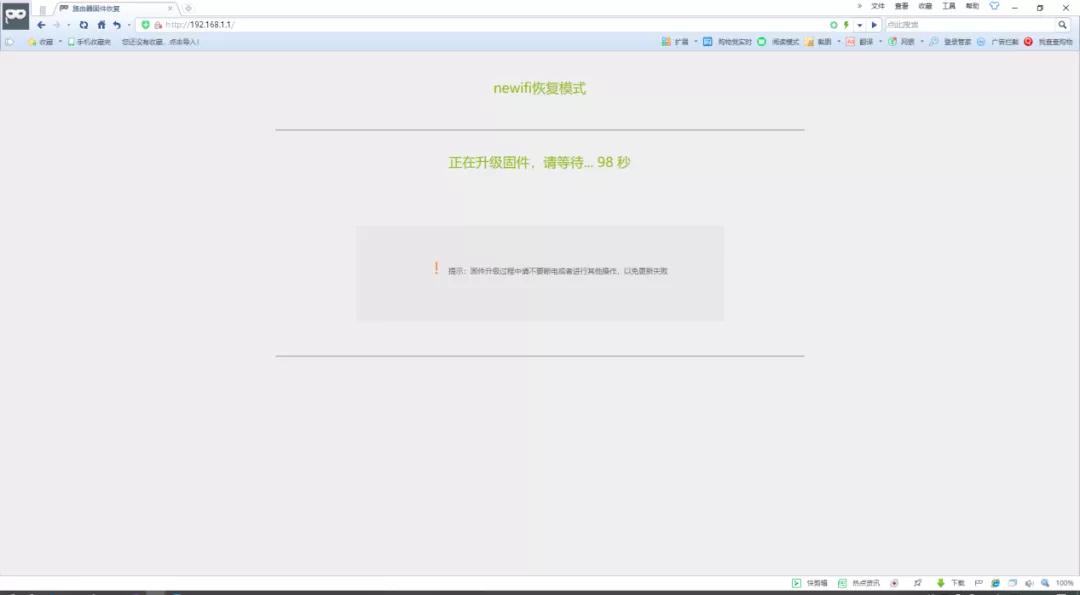Open the history dropdown beside the forward arrow
Screen dimensions: 1080x595
pos(68,25)
